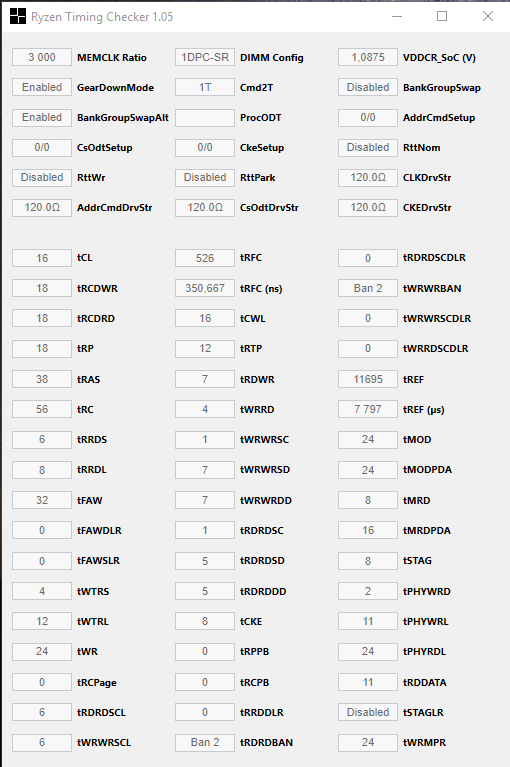Click the tRDRDBAN Ban 2 field

tap(205, 743)
